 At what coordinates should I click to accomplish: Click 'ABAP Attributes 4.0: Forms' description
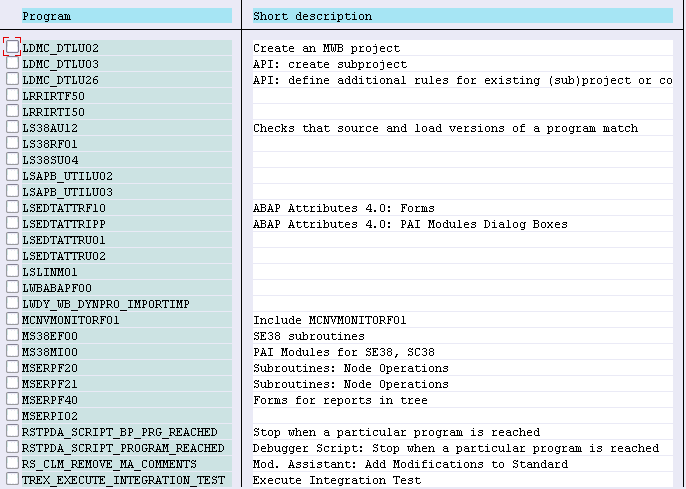(x=344, y=208)
